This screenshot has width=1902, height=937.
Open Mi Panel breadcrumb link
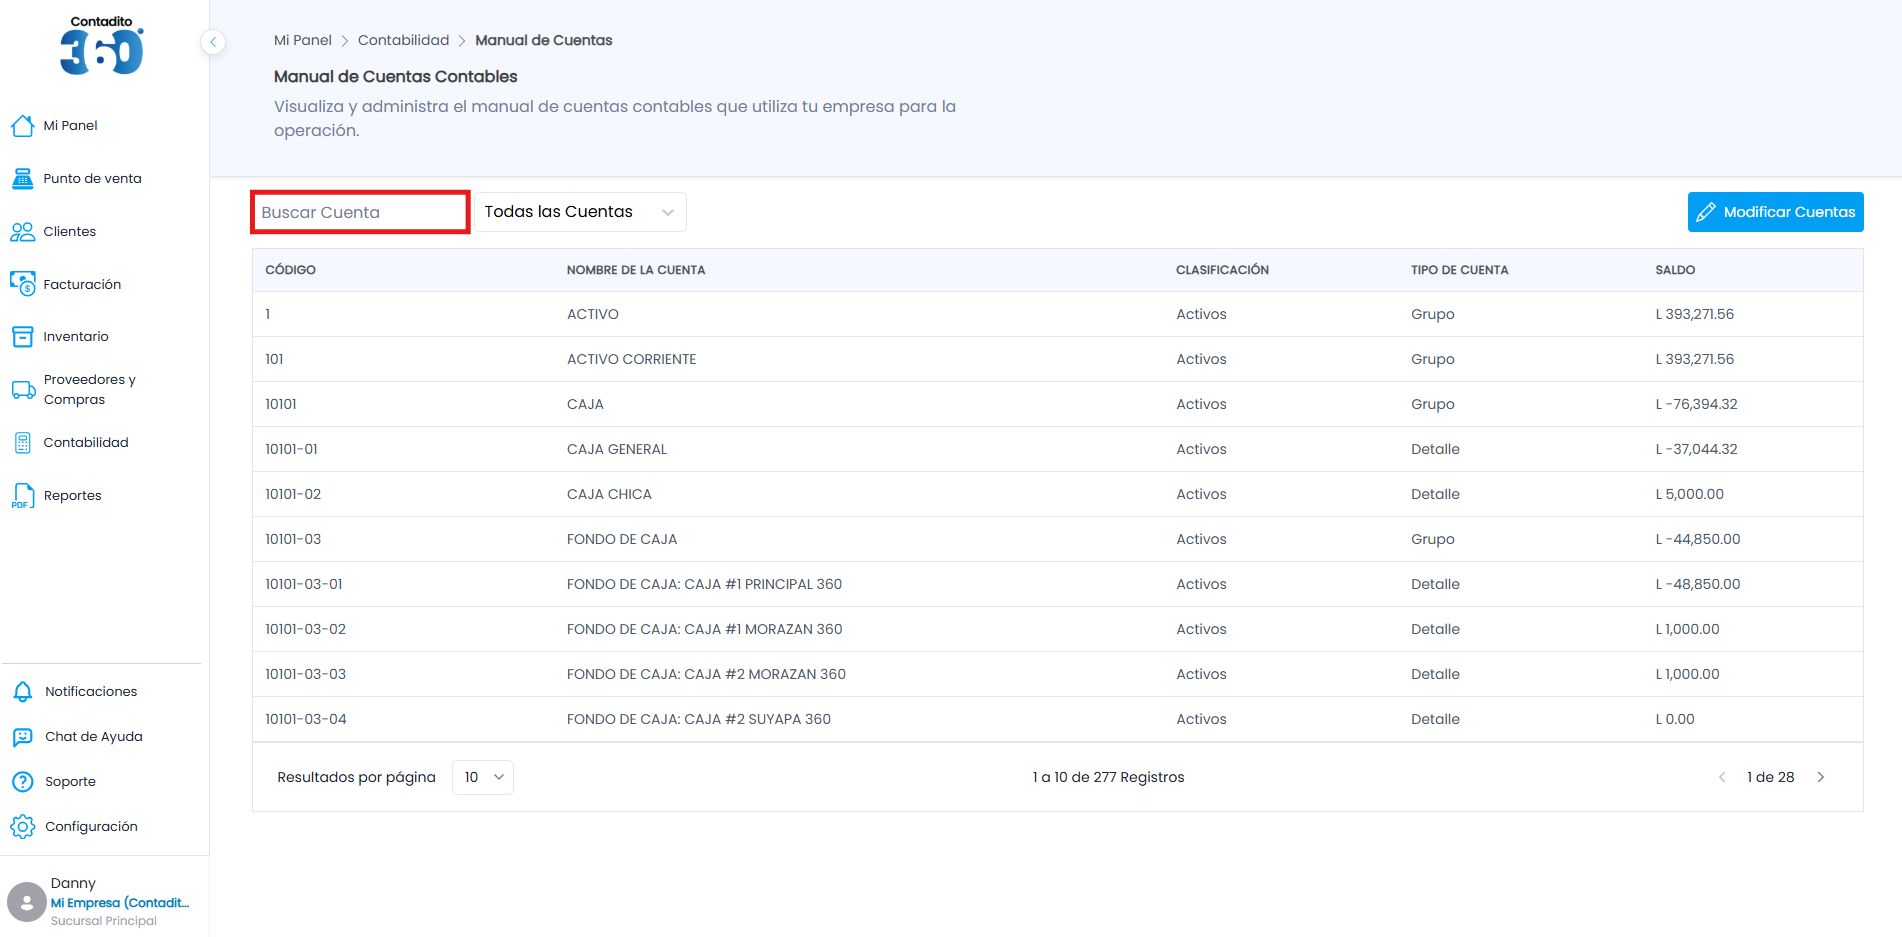[x=303, y=40]
